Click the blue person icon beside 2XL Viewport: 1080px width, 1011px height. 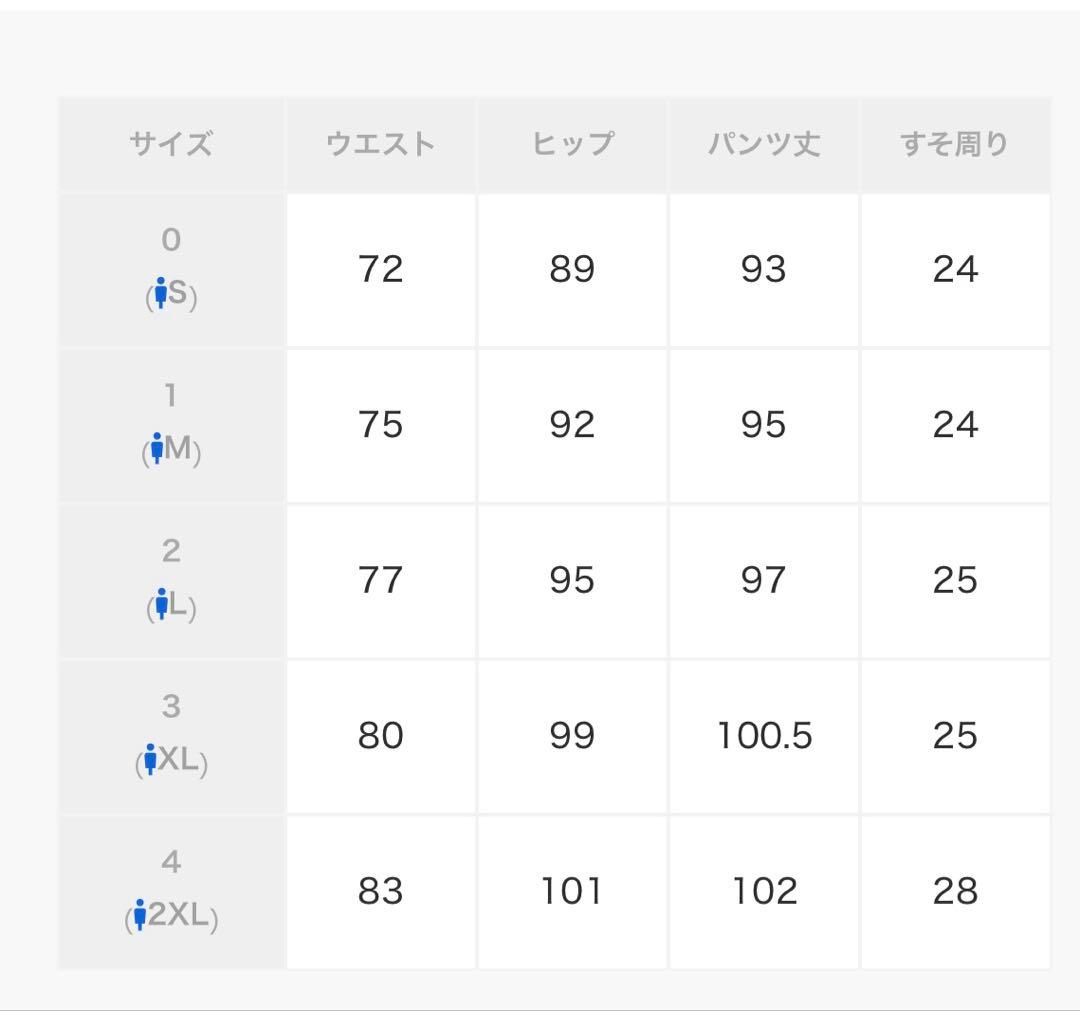click(140, 915)
